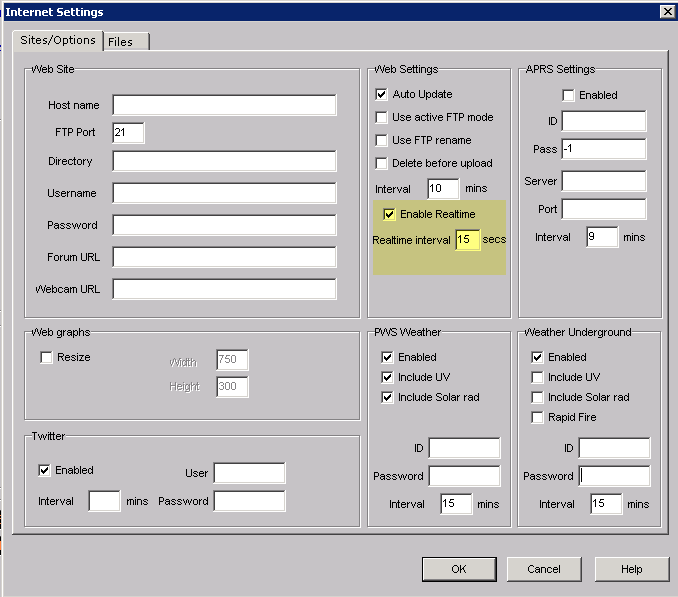Disable the Enable Realtime checkbox

tap(389, 214)
